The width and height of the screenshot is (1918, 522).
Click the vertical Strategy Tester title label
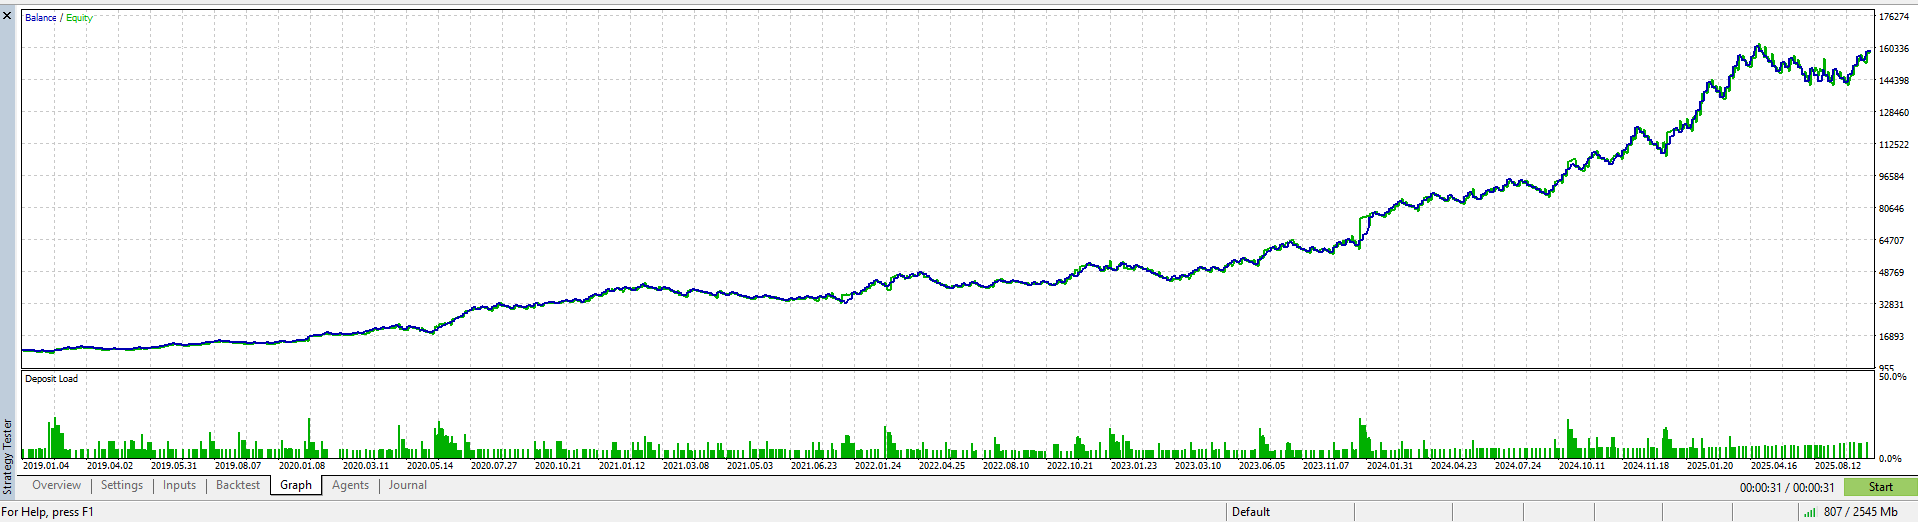[8, 457]
